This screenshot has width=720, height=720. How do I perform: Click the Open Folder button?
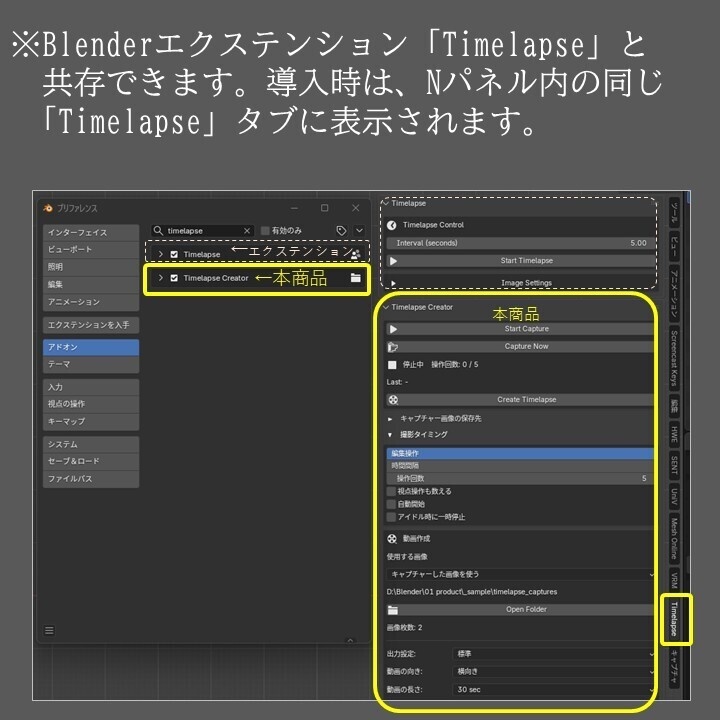point(520,610)
